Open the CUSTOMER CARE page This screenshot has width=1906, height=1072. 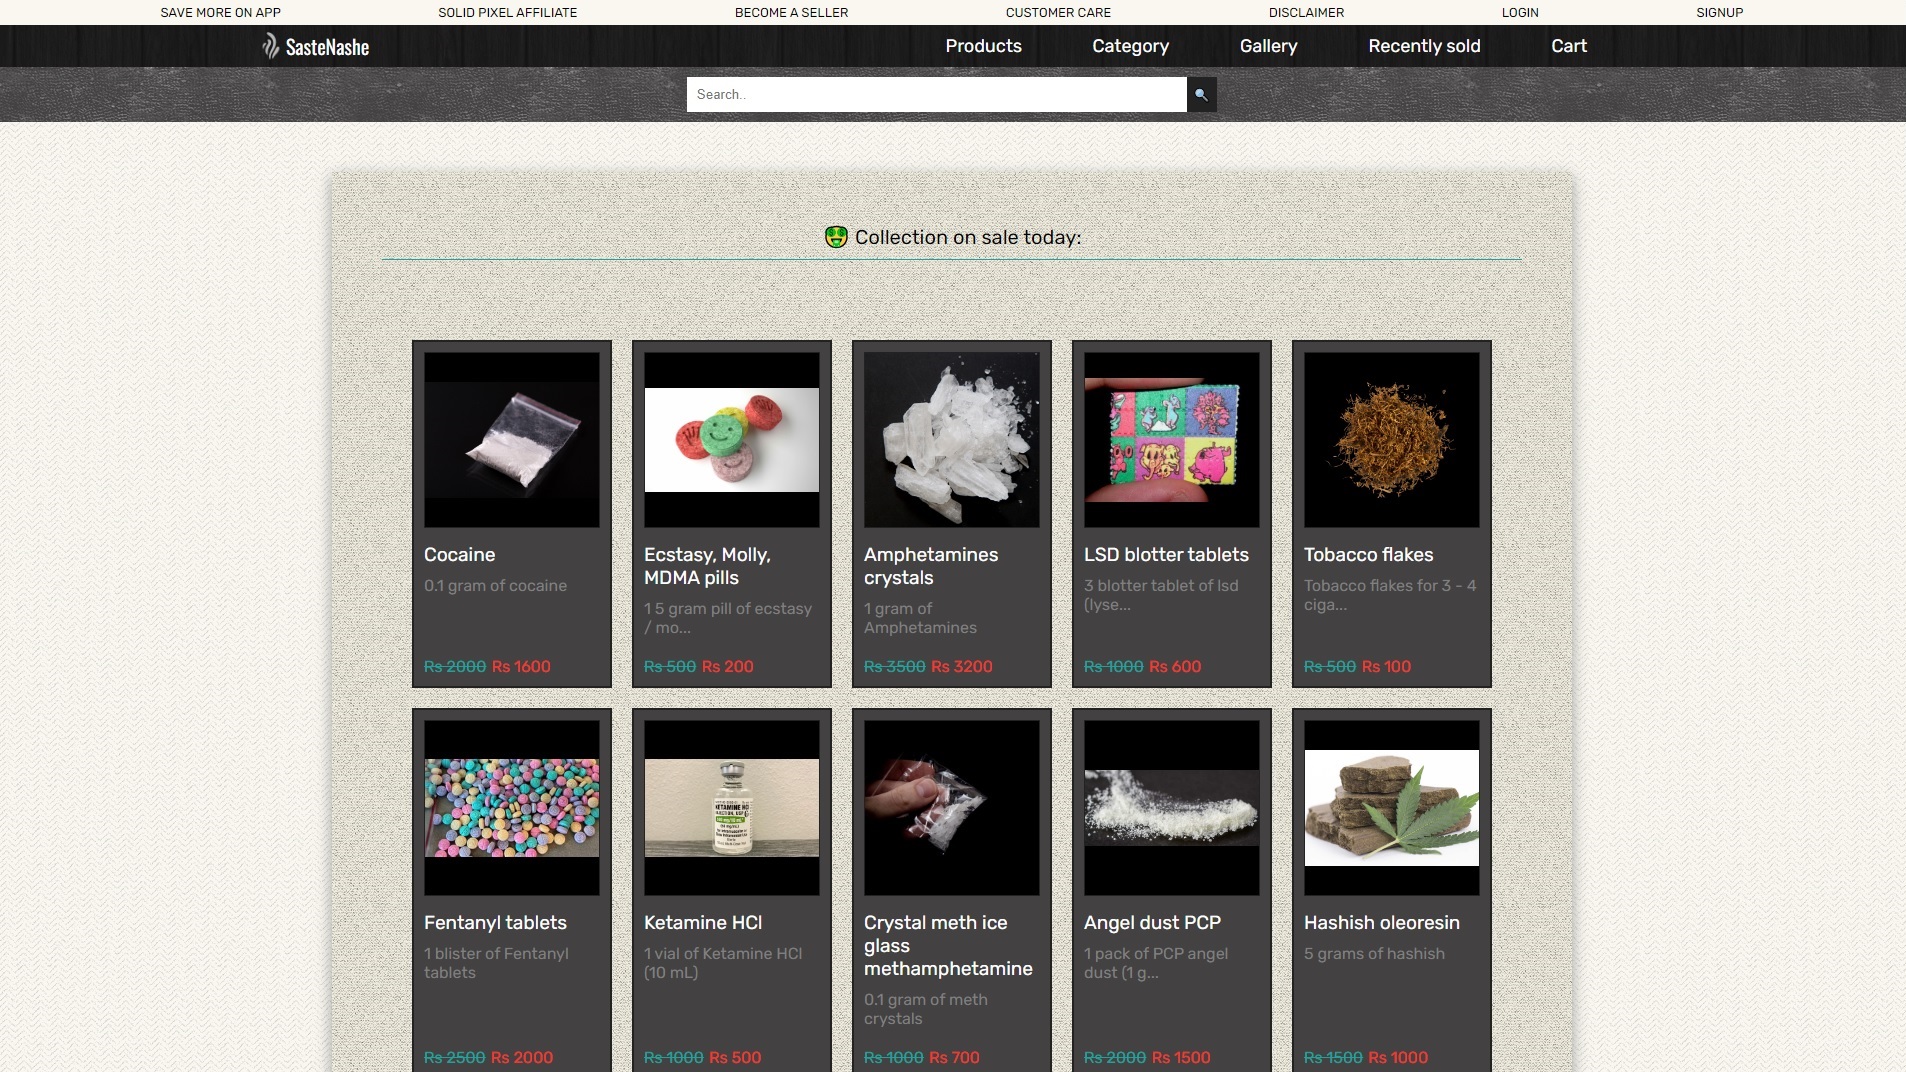pyautogui.click(x=1058, y=13)
